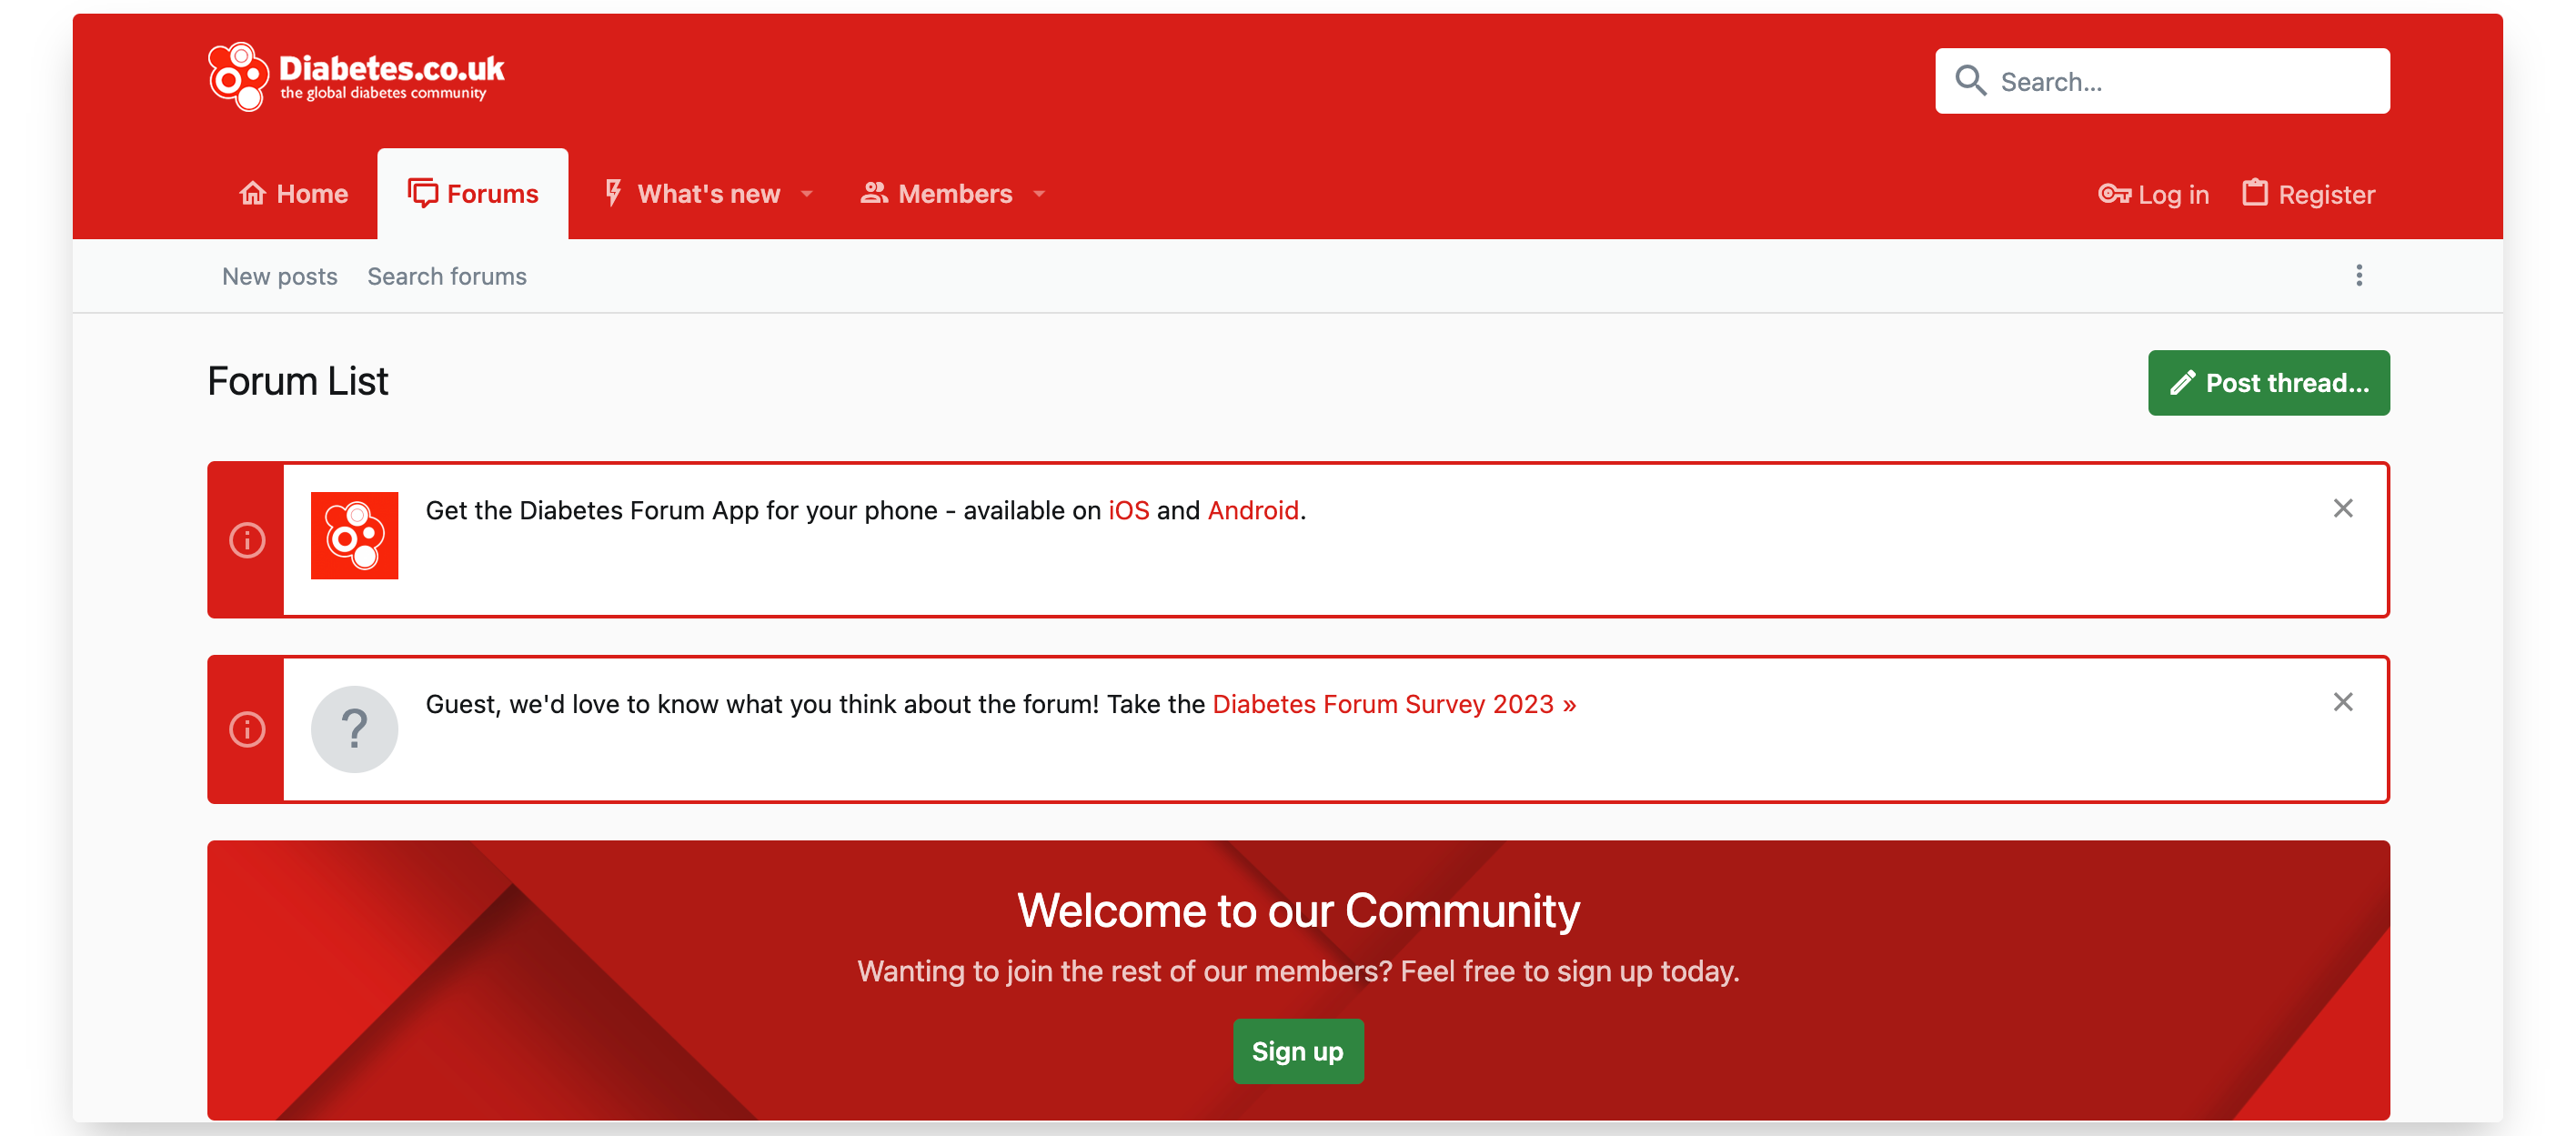
Task: Expand the What's new dropdown arrow
Action: 807,195
